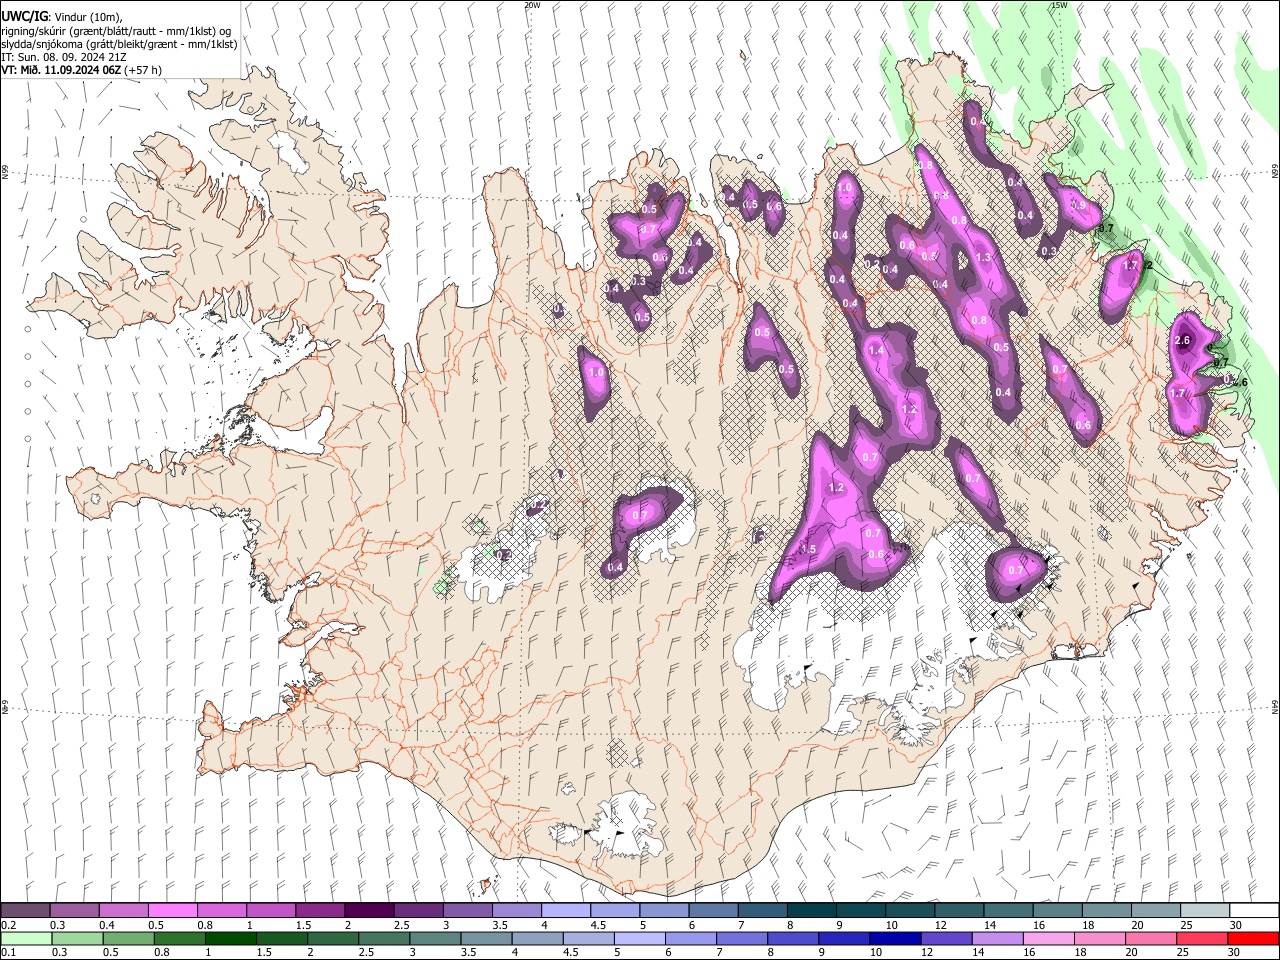Click bottom legend swatch between 6 and 7
Viewport: 1280px width, 960px height.
click(690, 938)
